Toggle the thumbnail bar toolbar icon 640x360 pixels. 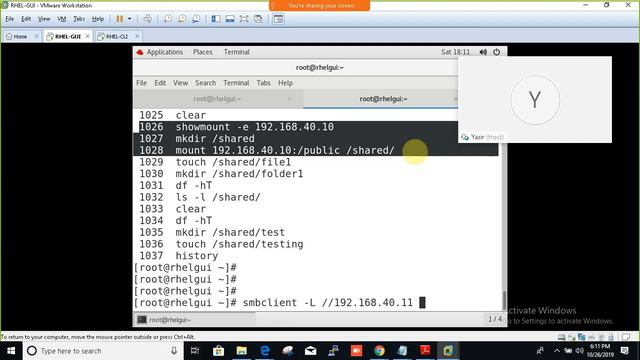[x=230, y=19]
